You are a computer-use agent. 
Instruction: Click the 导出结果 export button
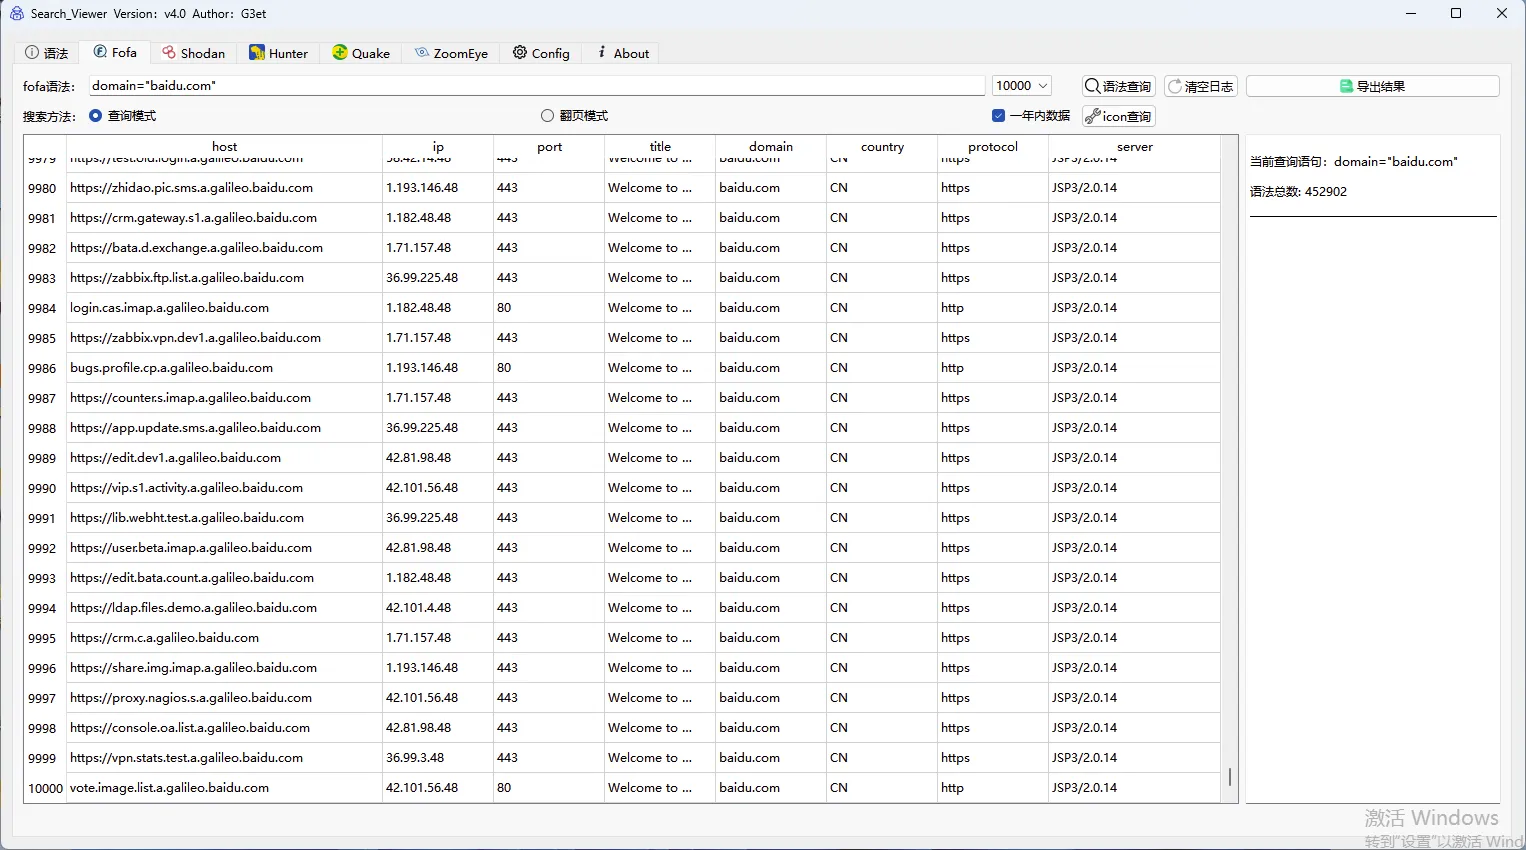[x=1373, y=87]
